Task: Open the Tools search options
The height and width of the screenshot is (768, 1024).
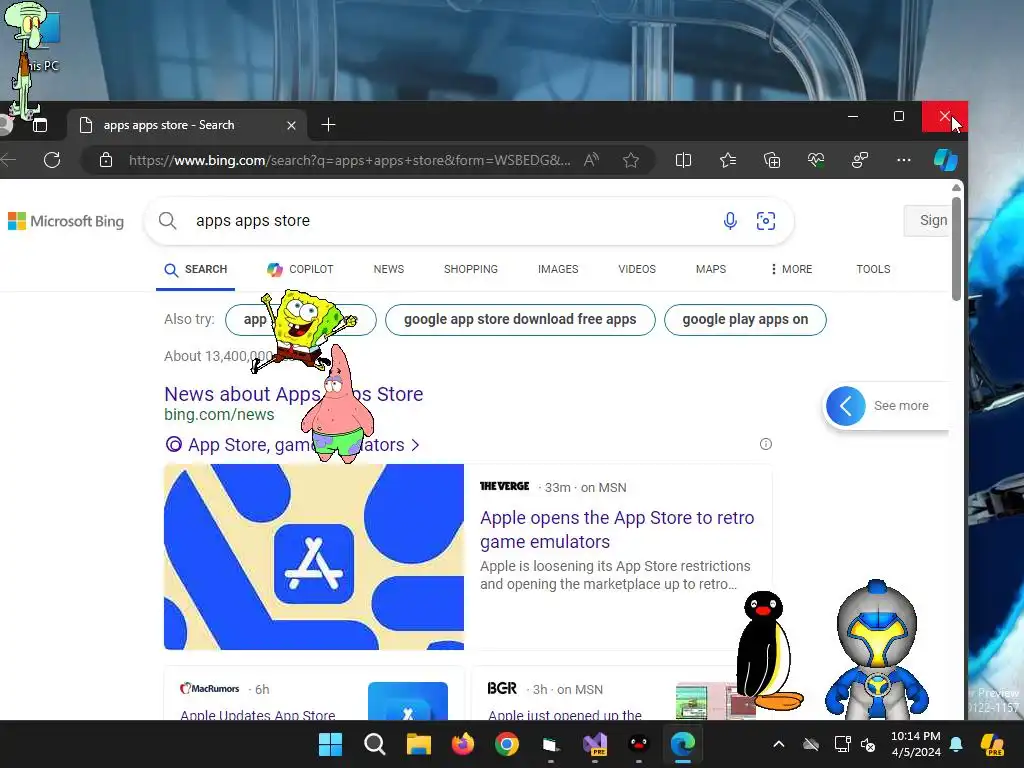Action: (873, 269)
